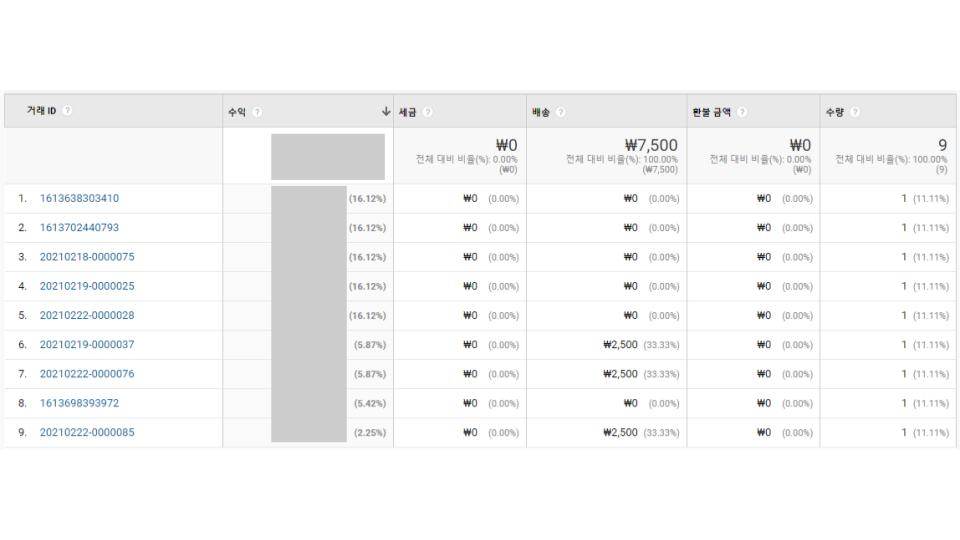This screenshot has width=960, height=540.
Task: Toggle sort arrow in 수익 column header
Action: click(386, 111)
